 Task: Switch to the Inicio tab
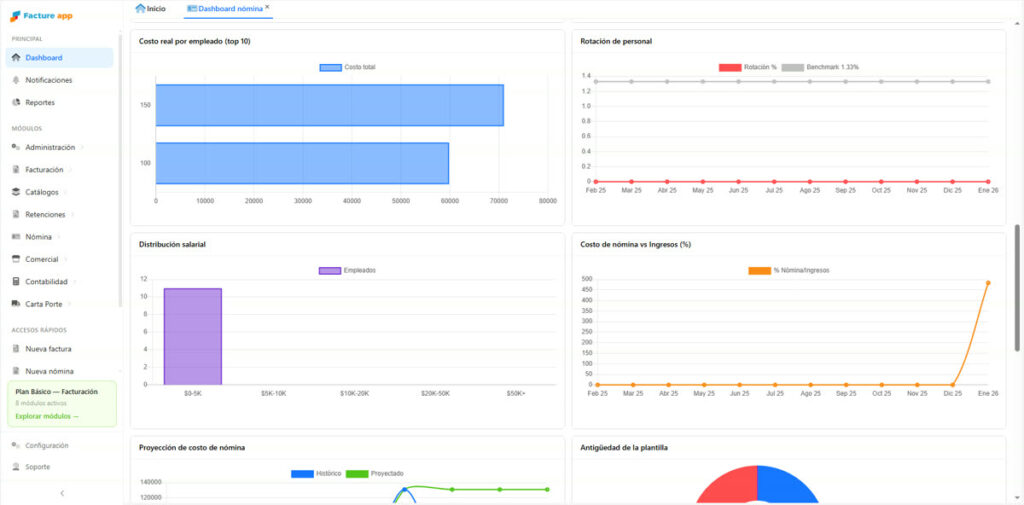(x=150, y=8)
